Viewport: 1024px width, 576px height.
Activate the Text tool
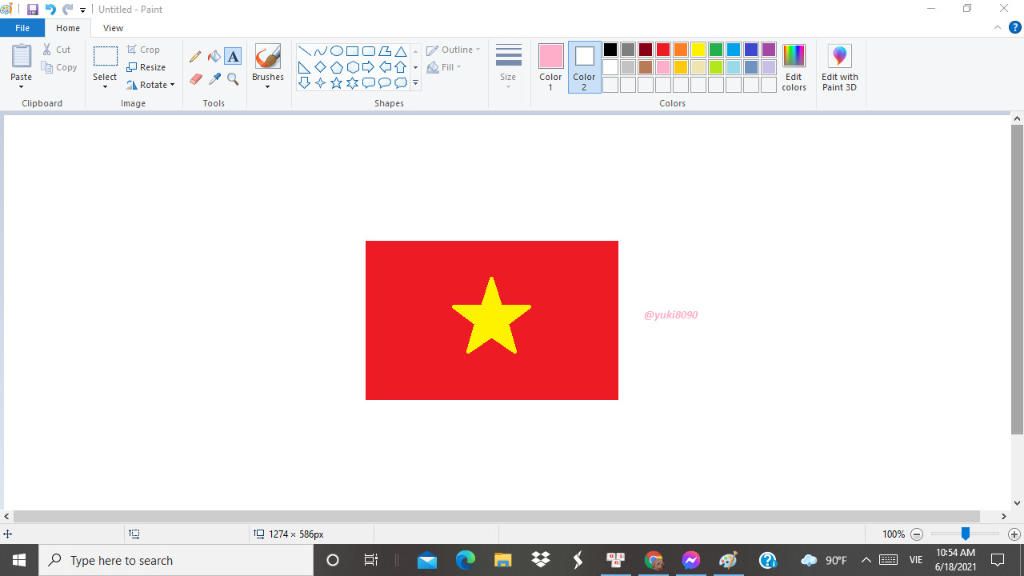pos(233,57)
